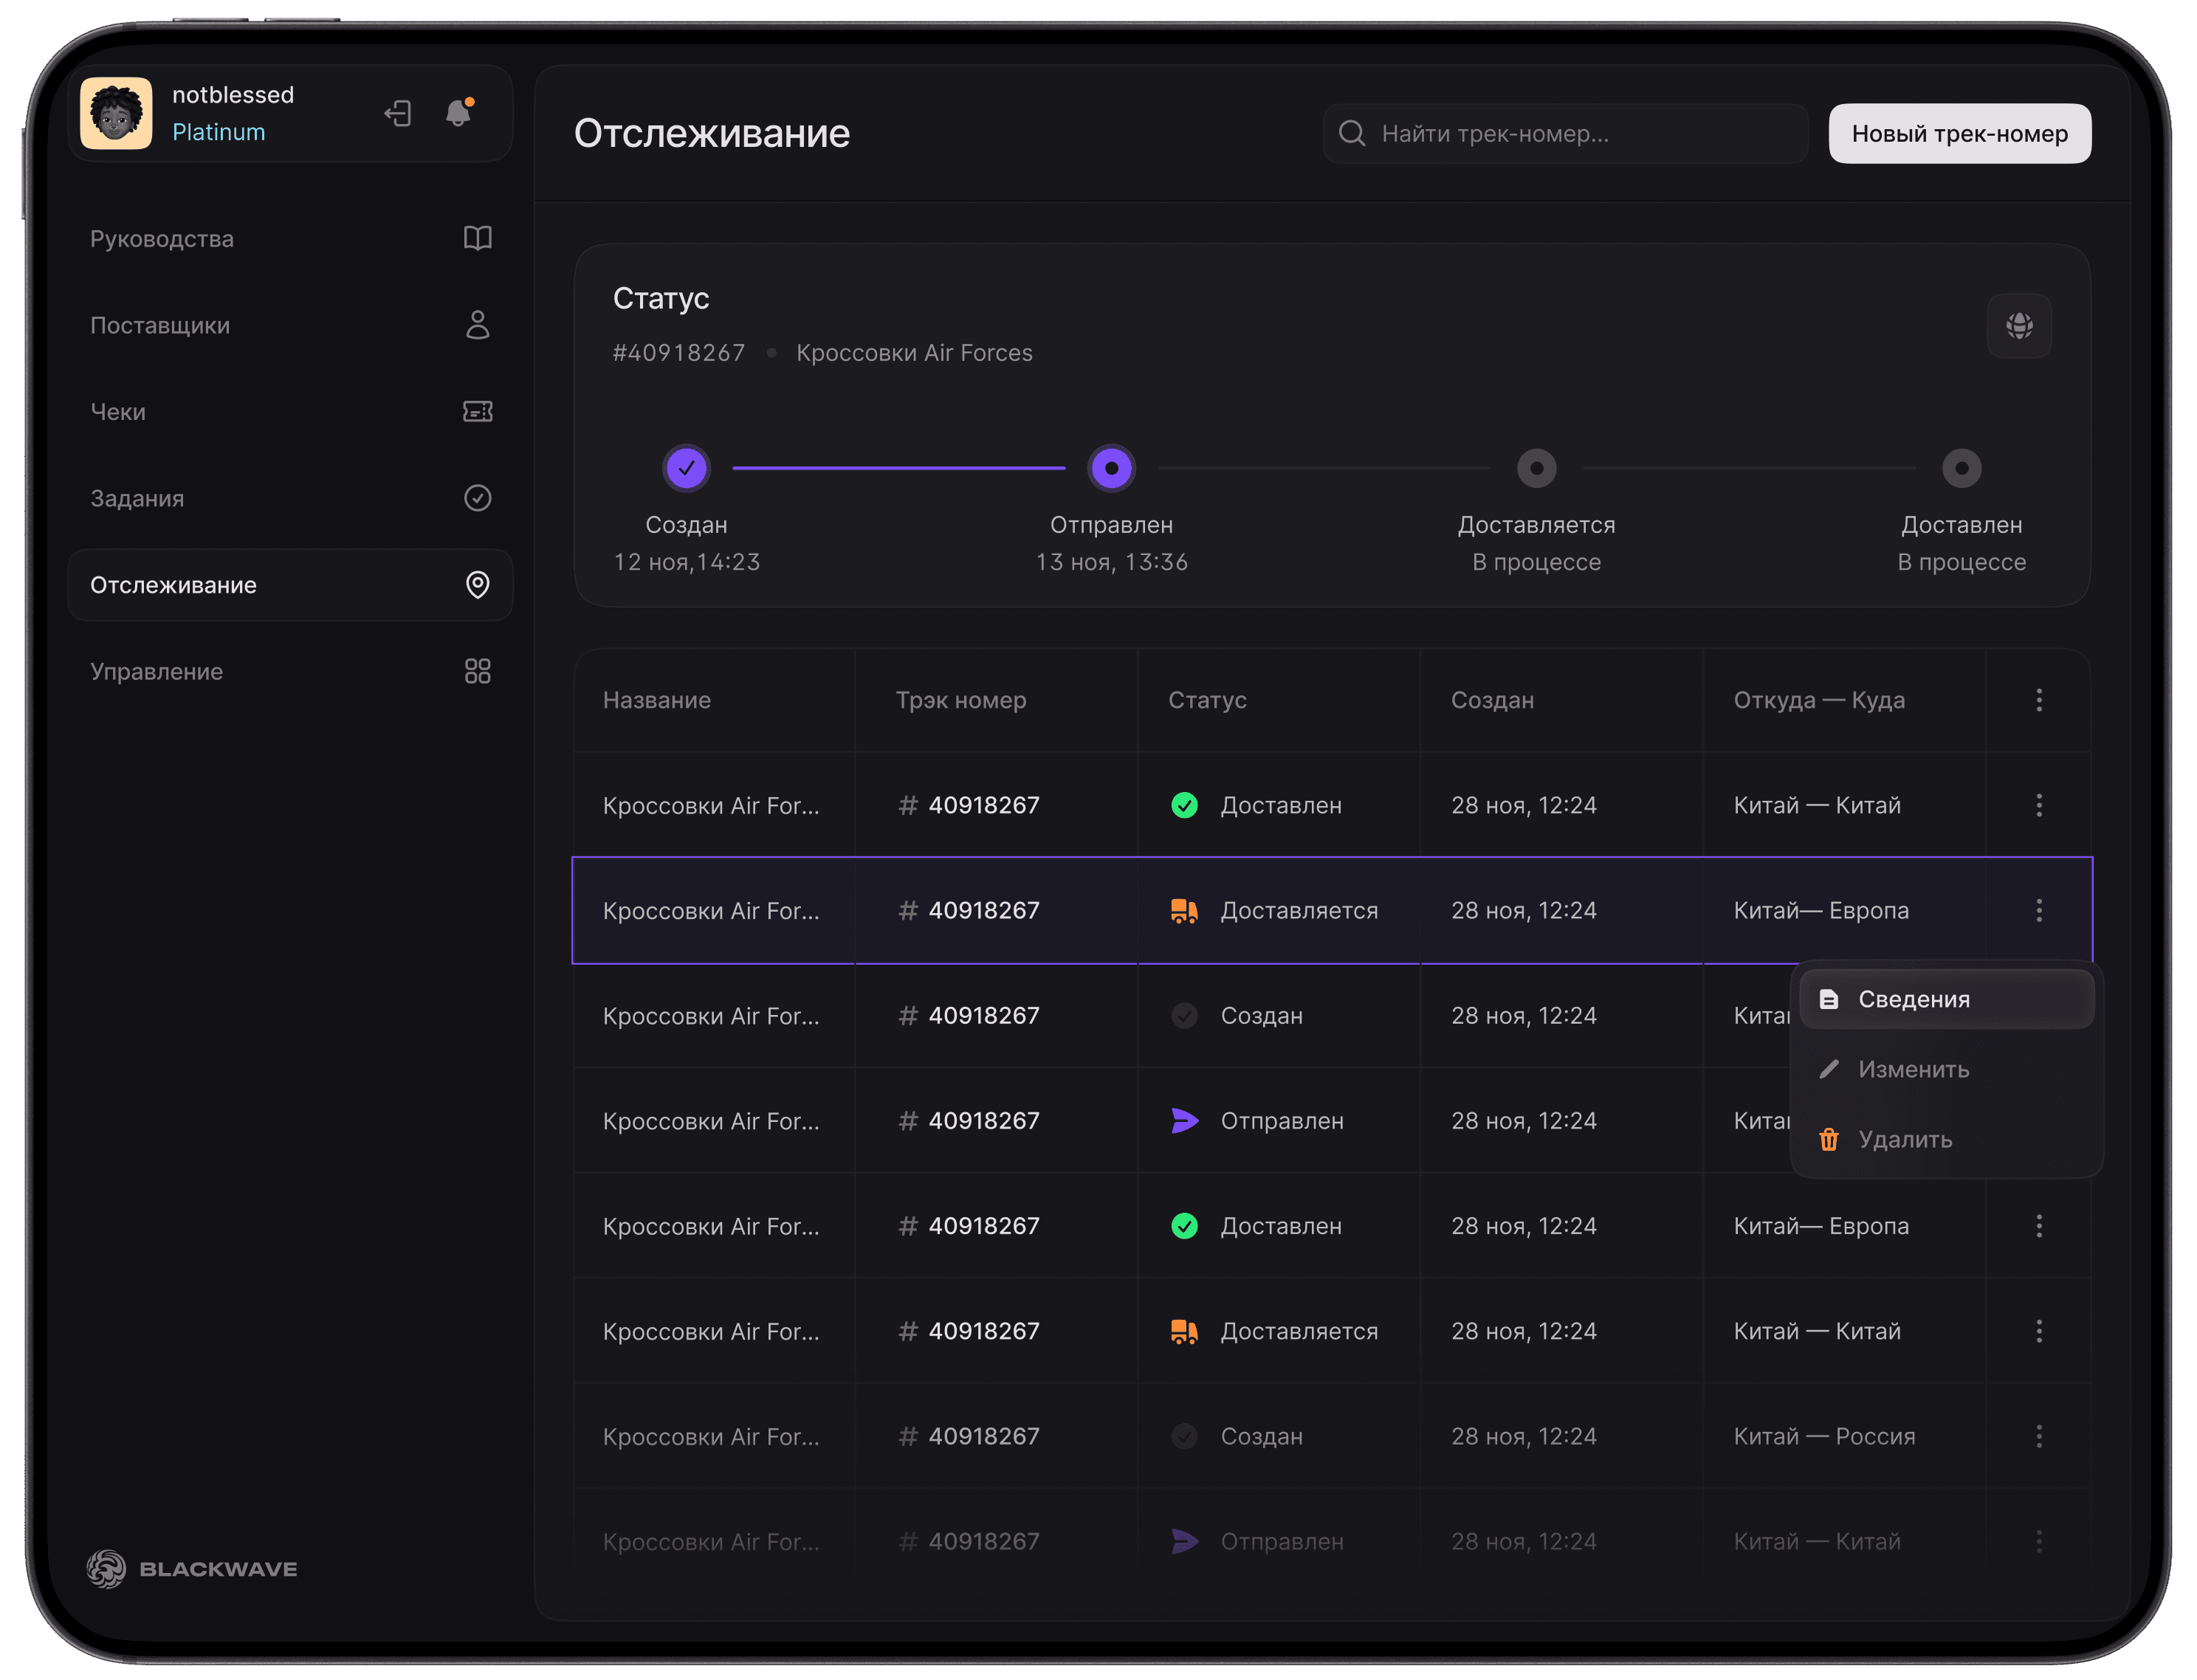Click the Доставляется progress step circle

(x=1536, y=468)
